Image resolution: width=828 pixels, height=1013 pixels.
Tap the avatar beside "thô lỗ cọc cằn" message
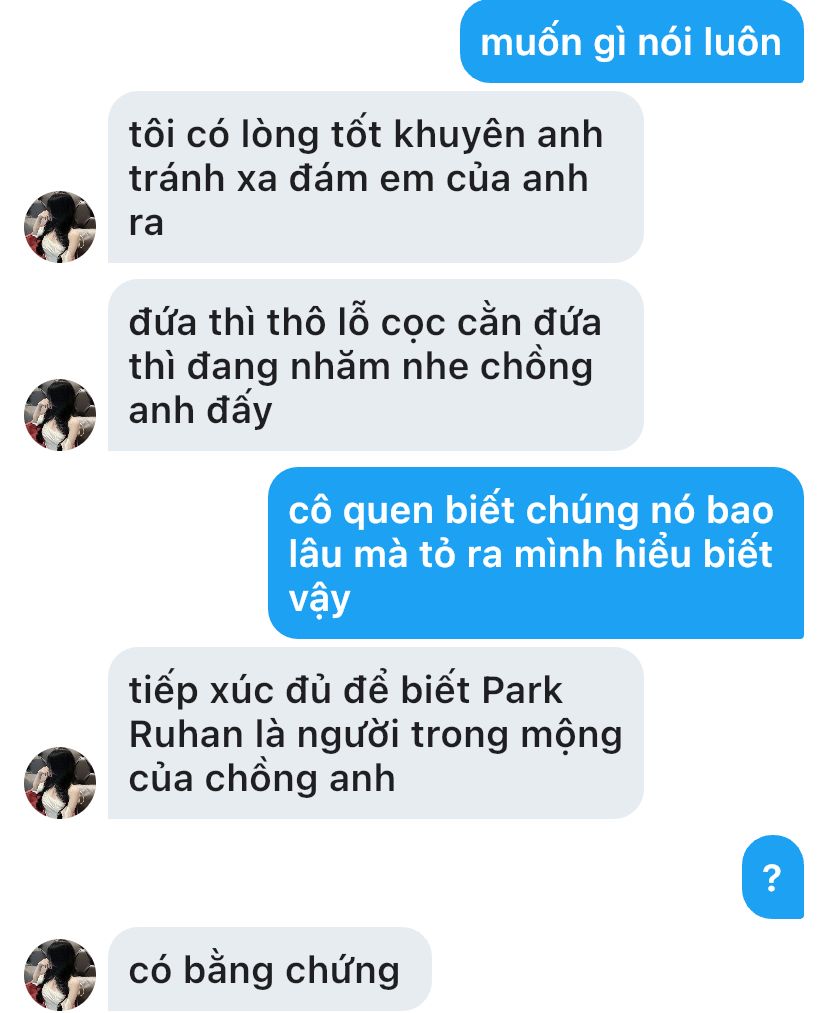pyautogui.click(x=60, y=415)
